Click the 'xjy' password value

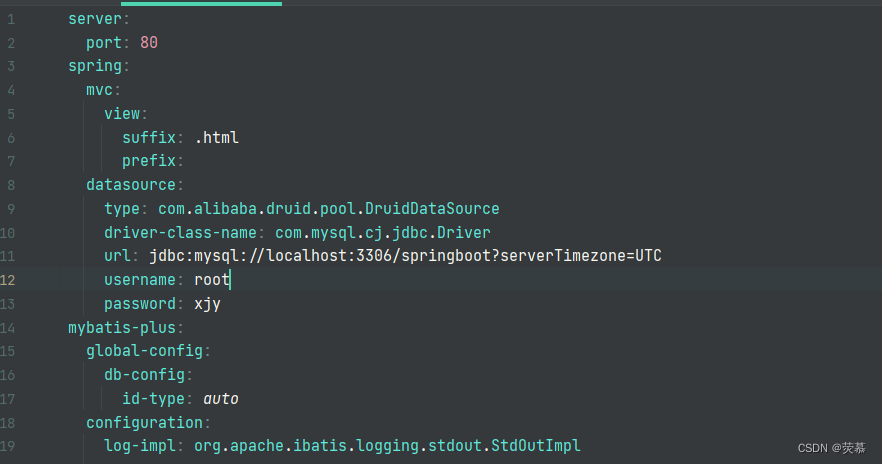pyautogui.click(x=207, y=304)
